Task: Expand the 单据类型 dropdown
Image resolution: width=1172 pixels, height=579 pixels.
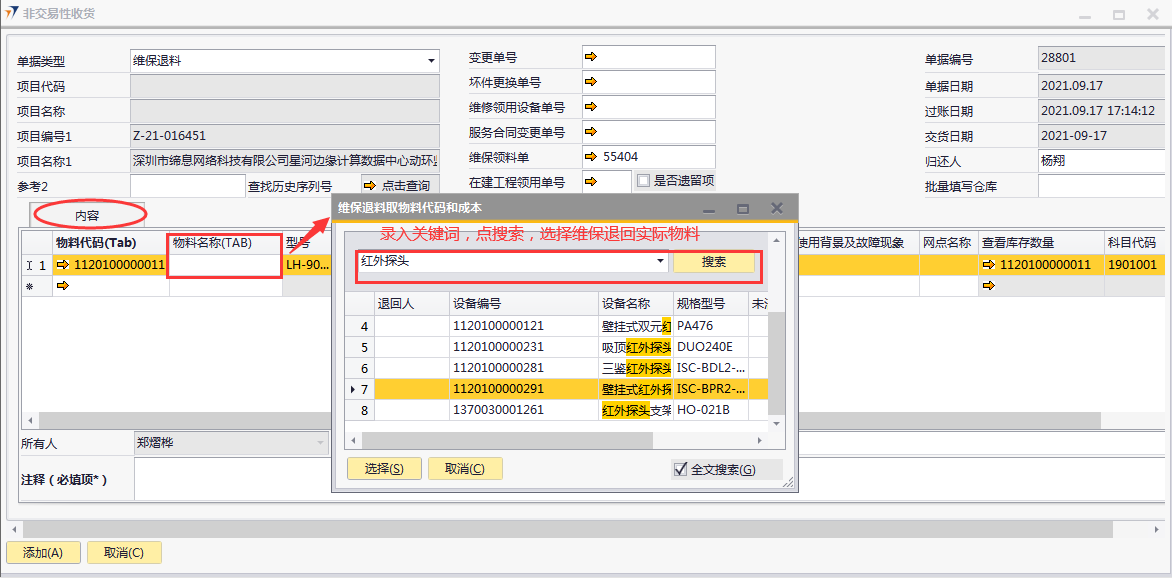Action: tap(432, 61)
